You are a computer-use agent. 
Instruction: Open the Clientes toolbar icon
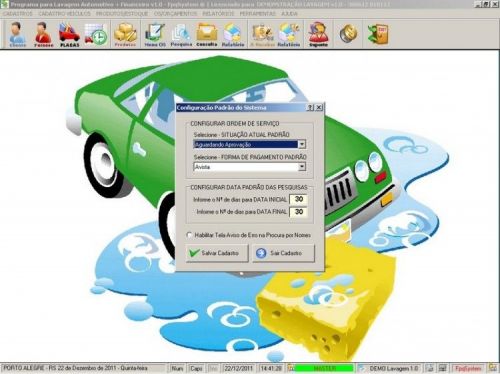pyautogui.click(x=18, y=34)
